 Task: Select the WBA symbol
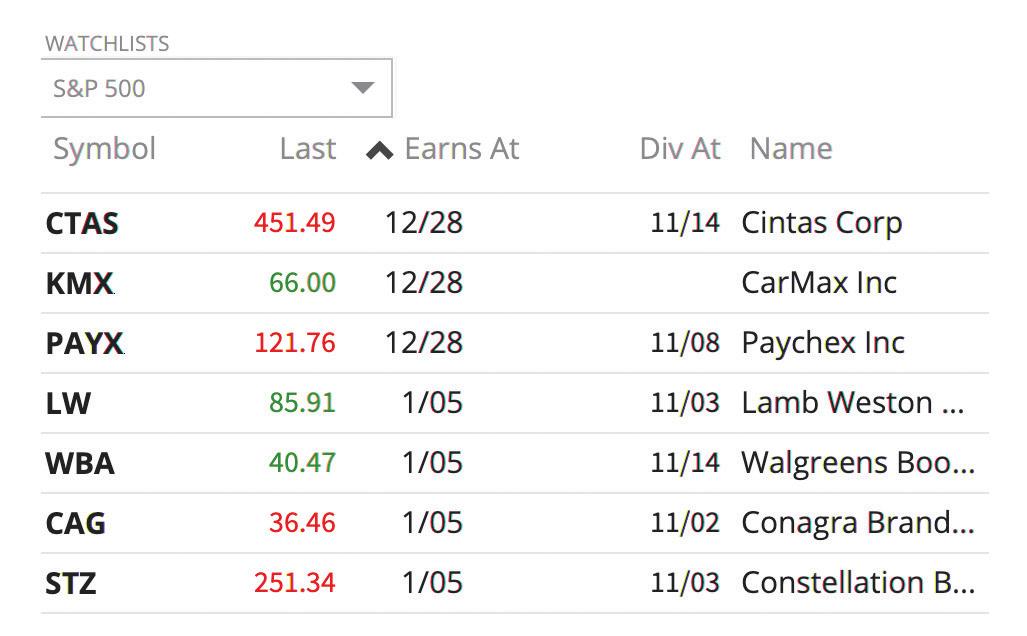(x=80, y=464)
